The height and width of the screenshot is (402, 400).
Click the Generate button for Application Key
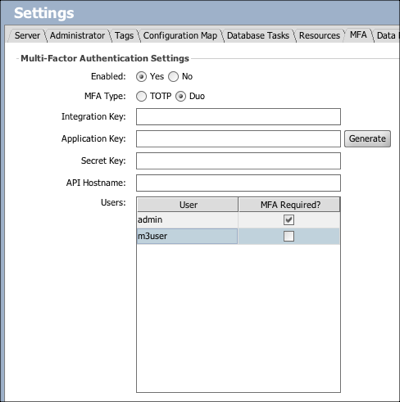[367, 139]
